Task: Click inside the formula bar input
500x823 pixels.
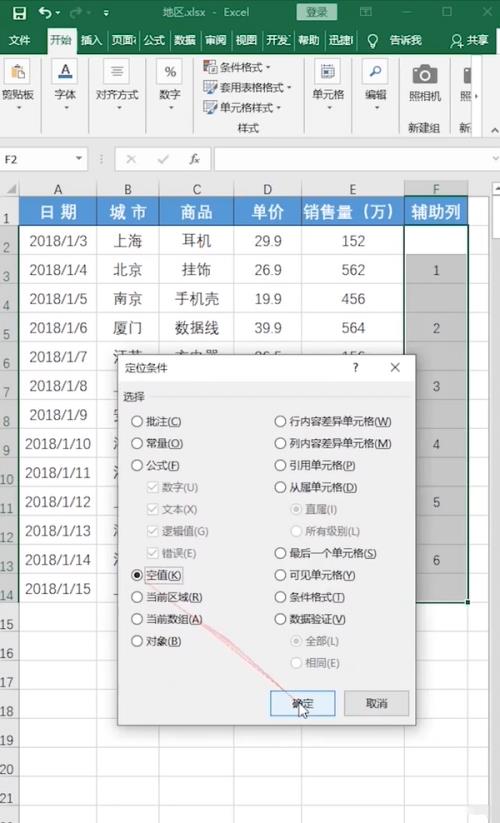Action: (x=352, y=159)
